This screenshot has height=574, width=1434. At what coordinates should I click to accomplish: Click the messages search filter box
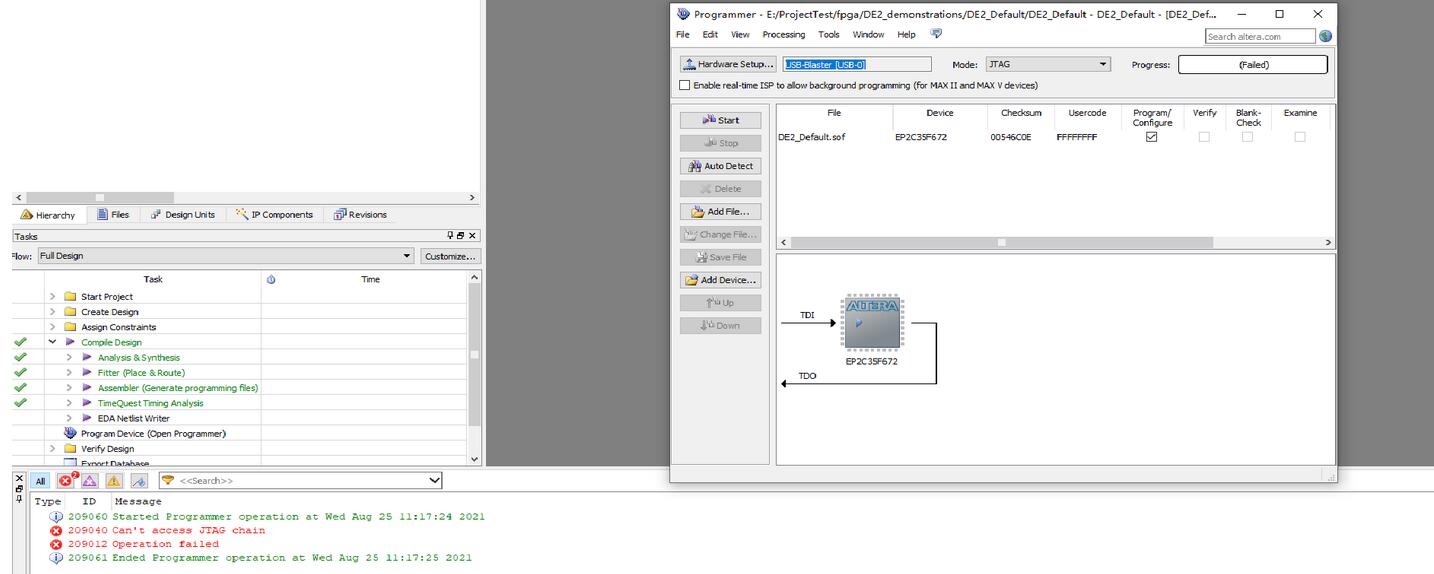coord(300,481)
